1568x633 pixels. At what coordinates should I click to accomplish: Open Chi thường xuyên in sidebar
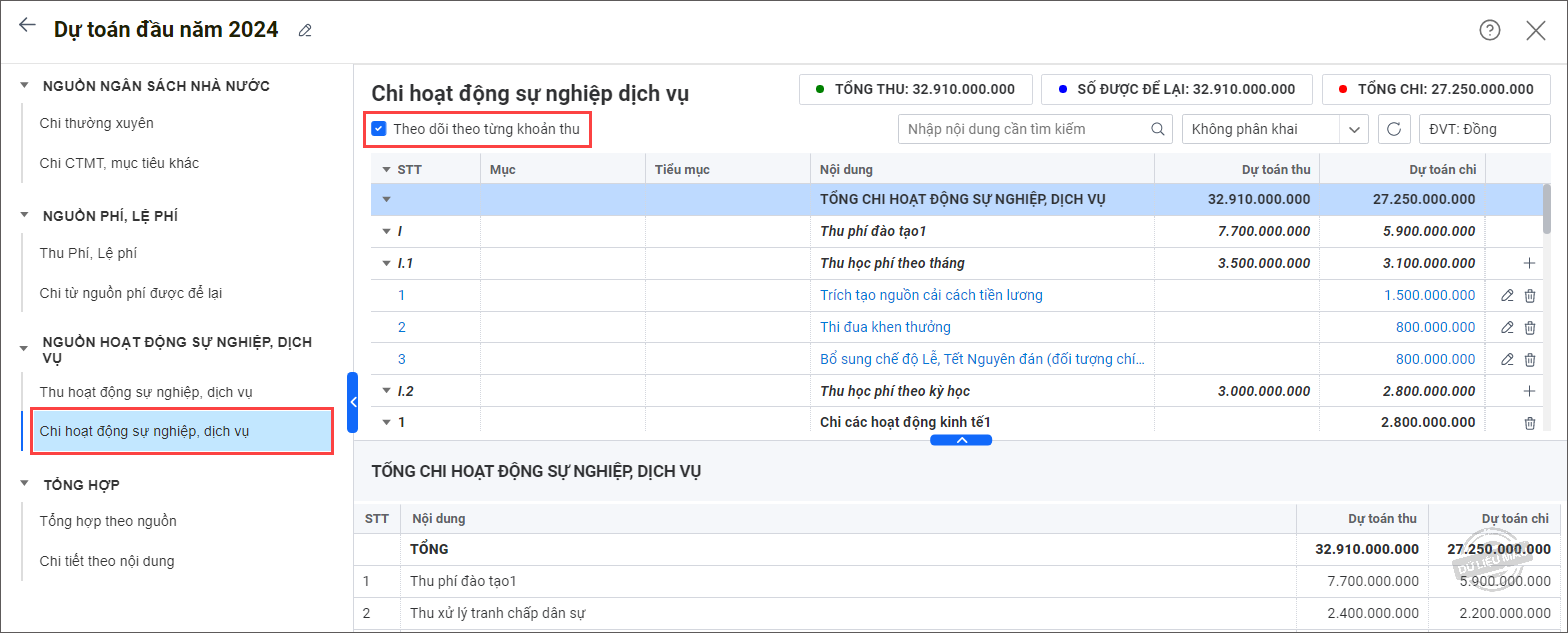[x=96, y=123]
